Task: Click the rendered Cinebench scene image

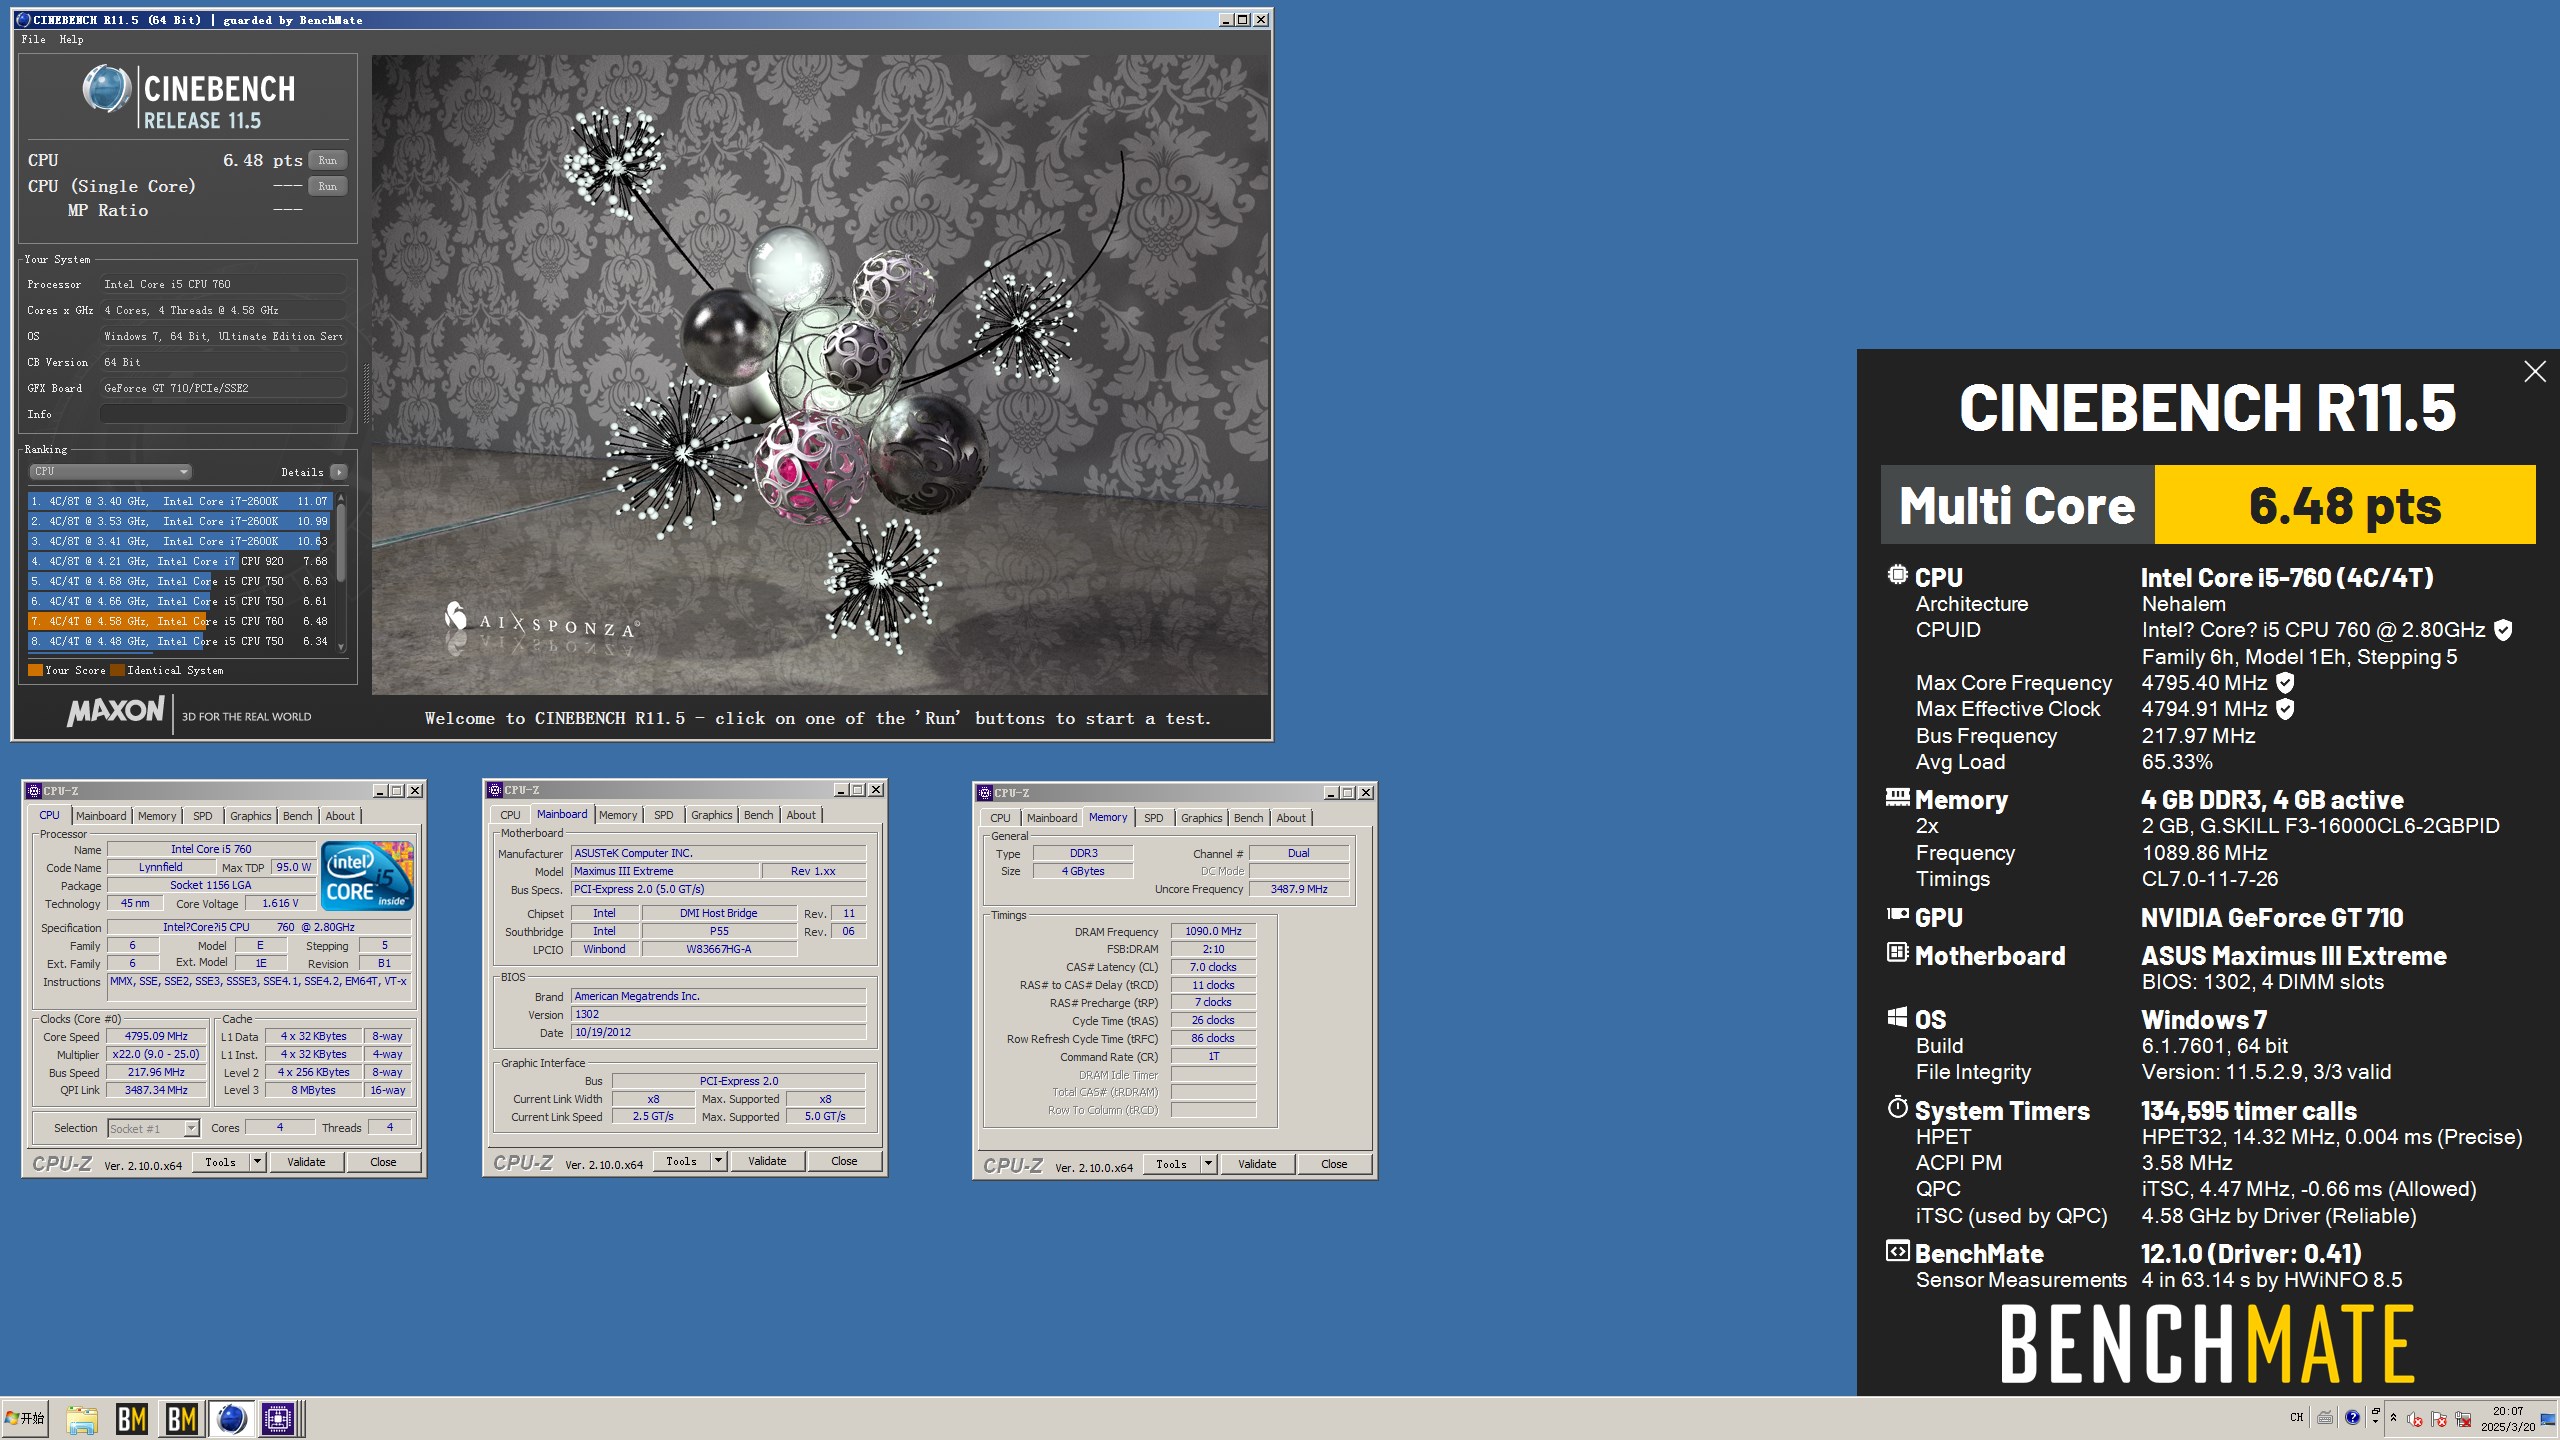Action: [x=820, y=374]
